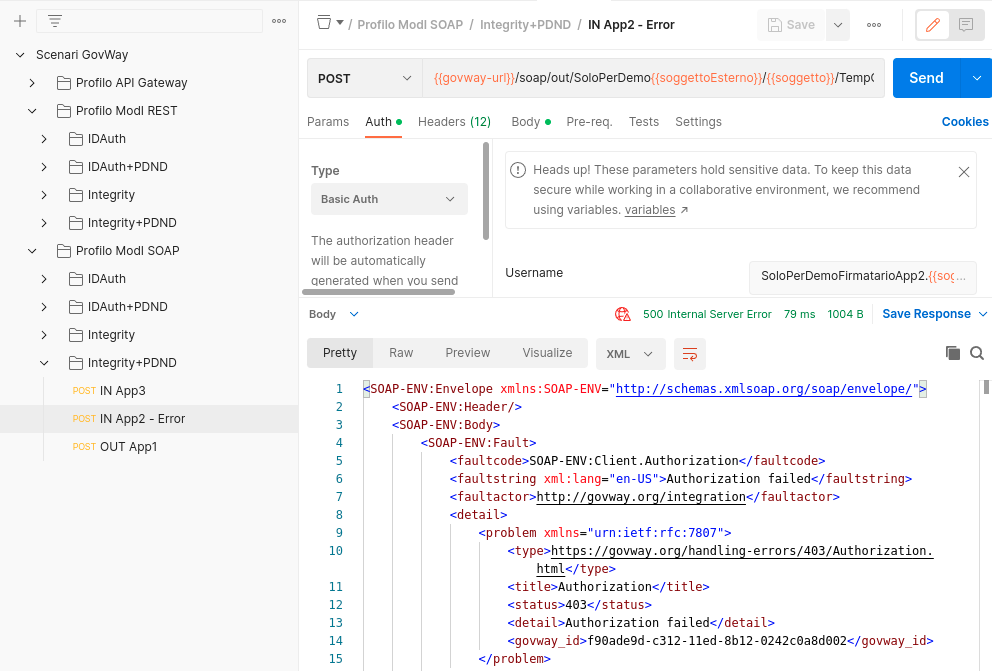This screenshot has width=992, height=671.
Task: Open Profilo ModI SOAP breadcrumb
Action: (x=410, y=25)
